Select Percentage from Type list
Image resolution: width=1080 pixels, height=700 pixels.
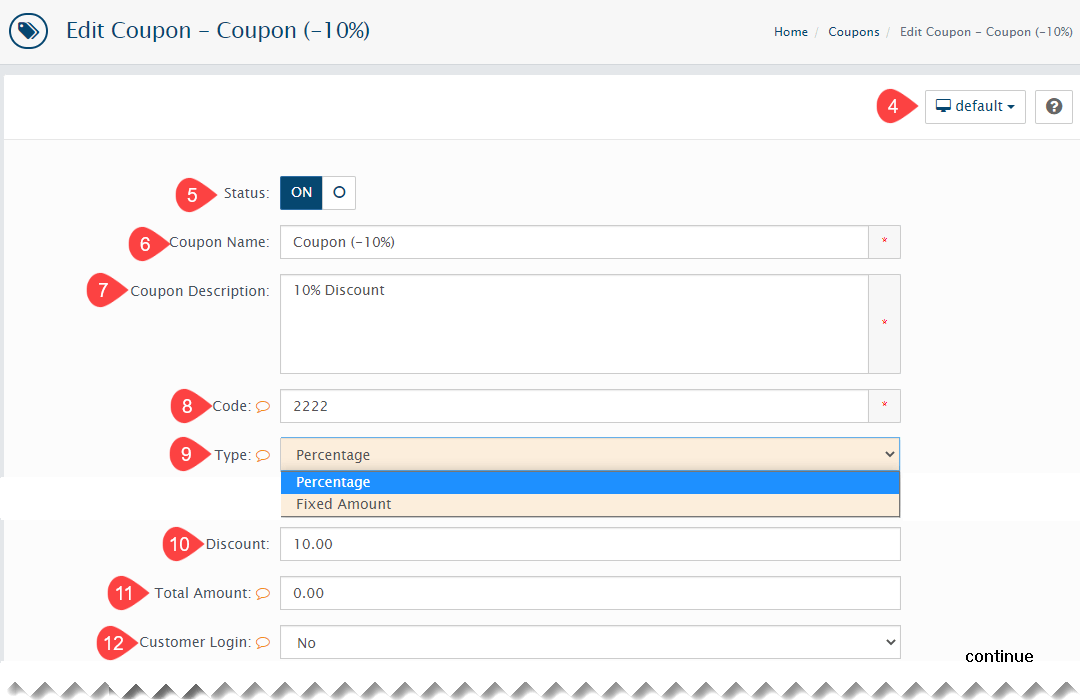[x=589, y=482]
